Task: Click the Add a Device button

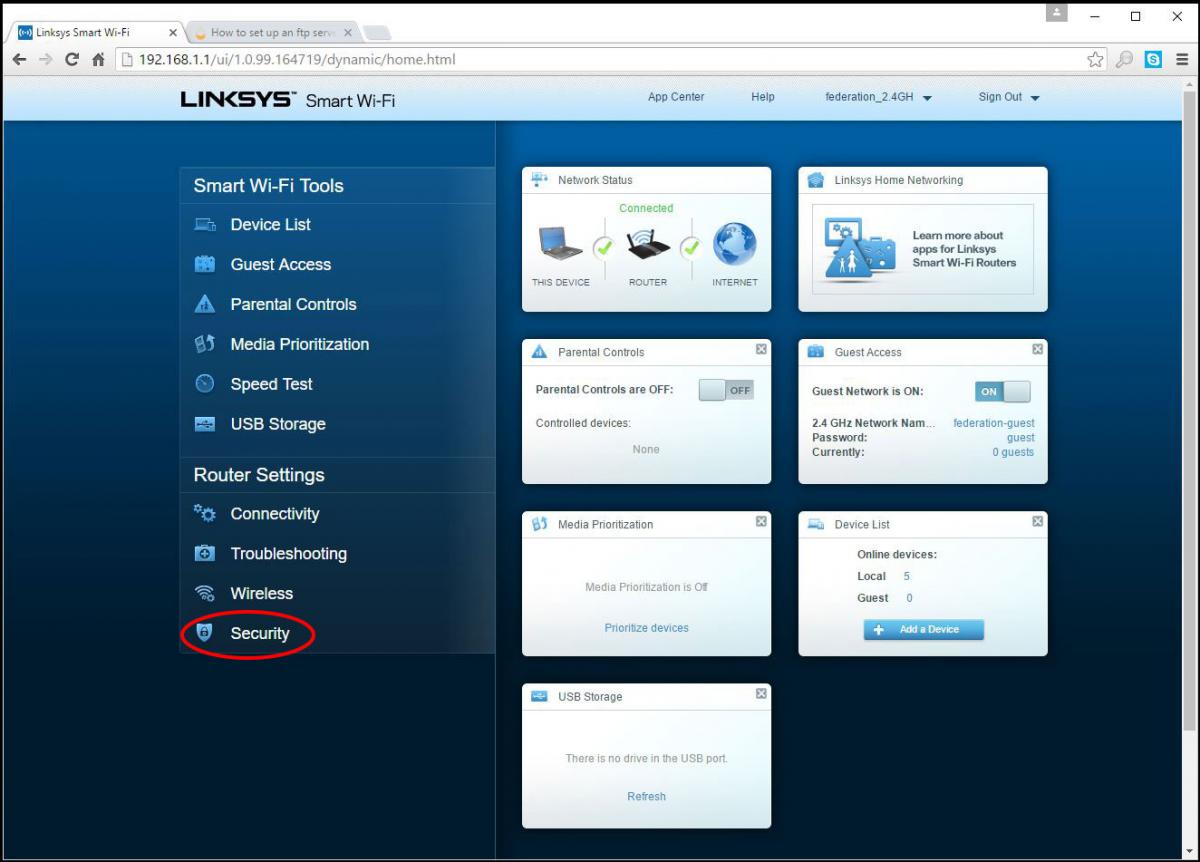Action: point(923,629)
